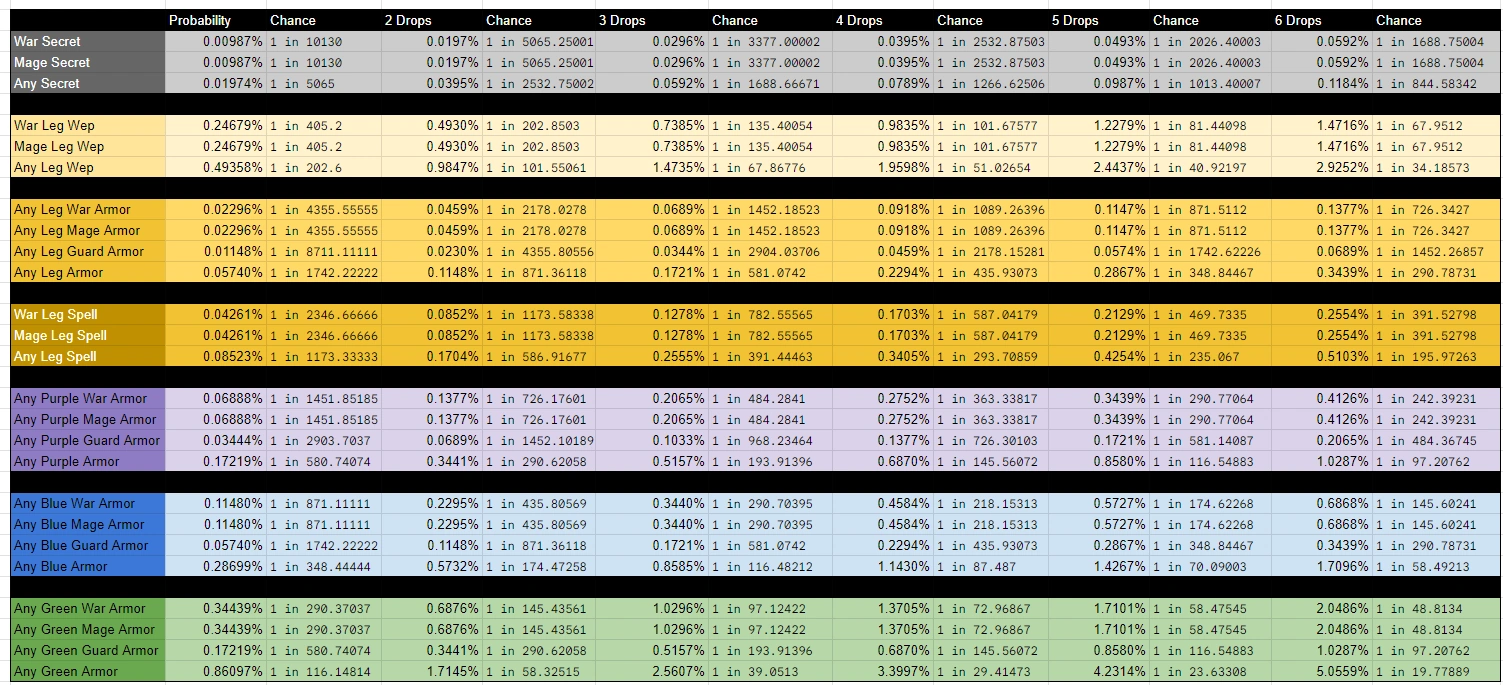The width and height of the screenshot is (1503, 685).
Task: Select the 0.86097% probability cell
Action: point(233,671)
